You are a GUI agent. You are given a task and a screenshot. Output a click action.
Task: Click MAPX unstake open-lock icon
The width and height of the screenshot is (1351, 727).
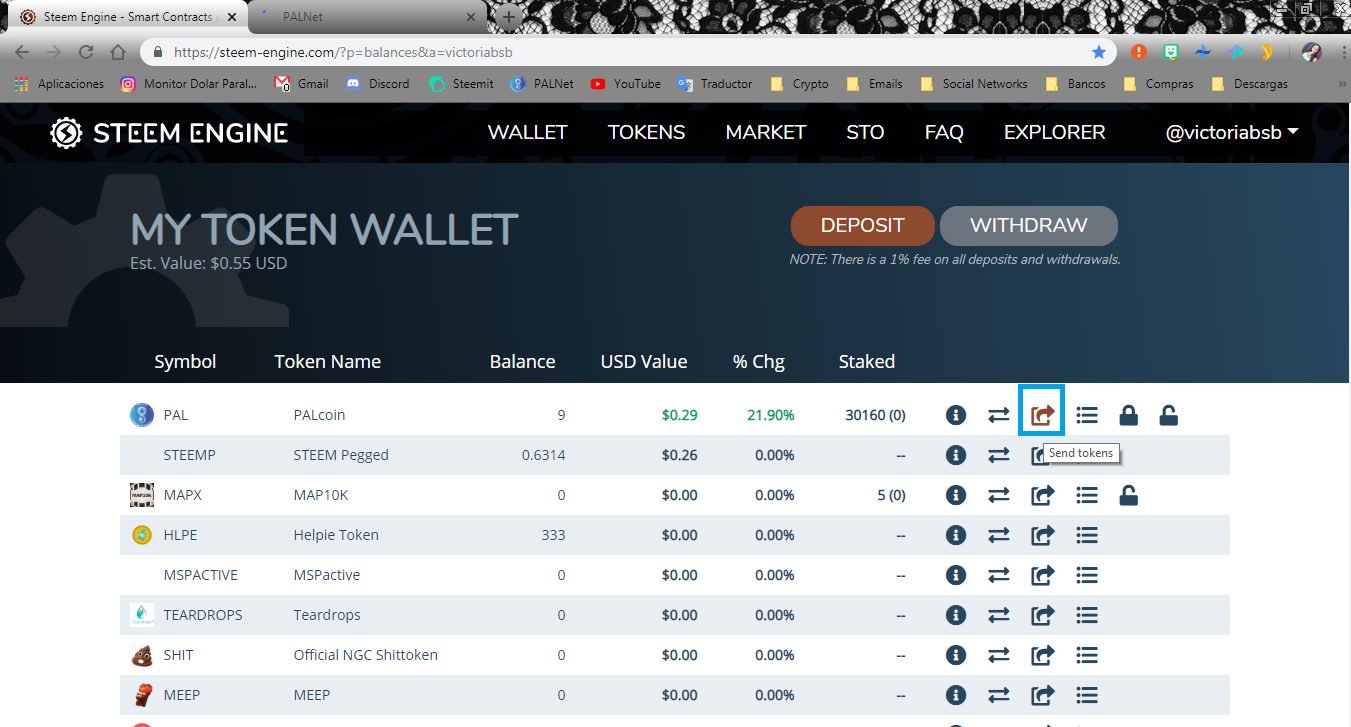pos(1128,495)
